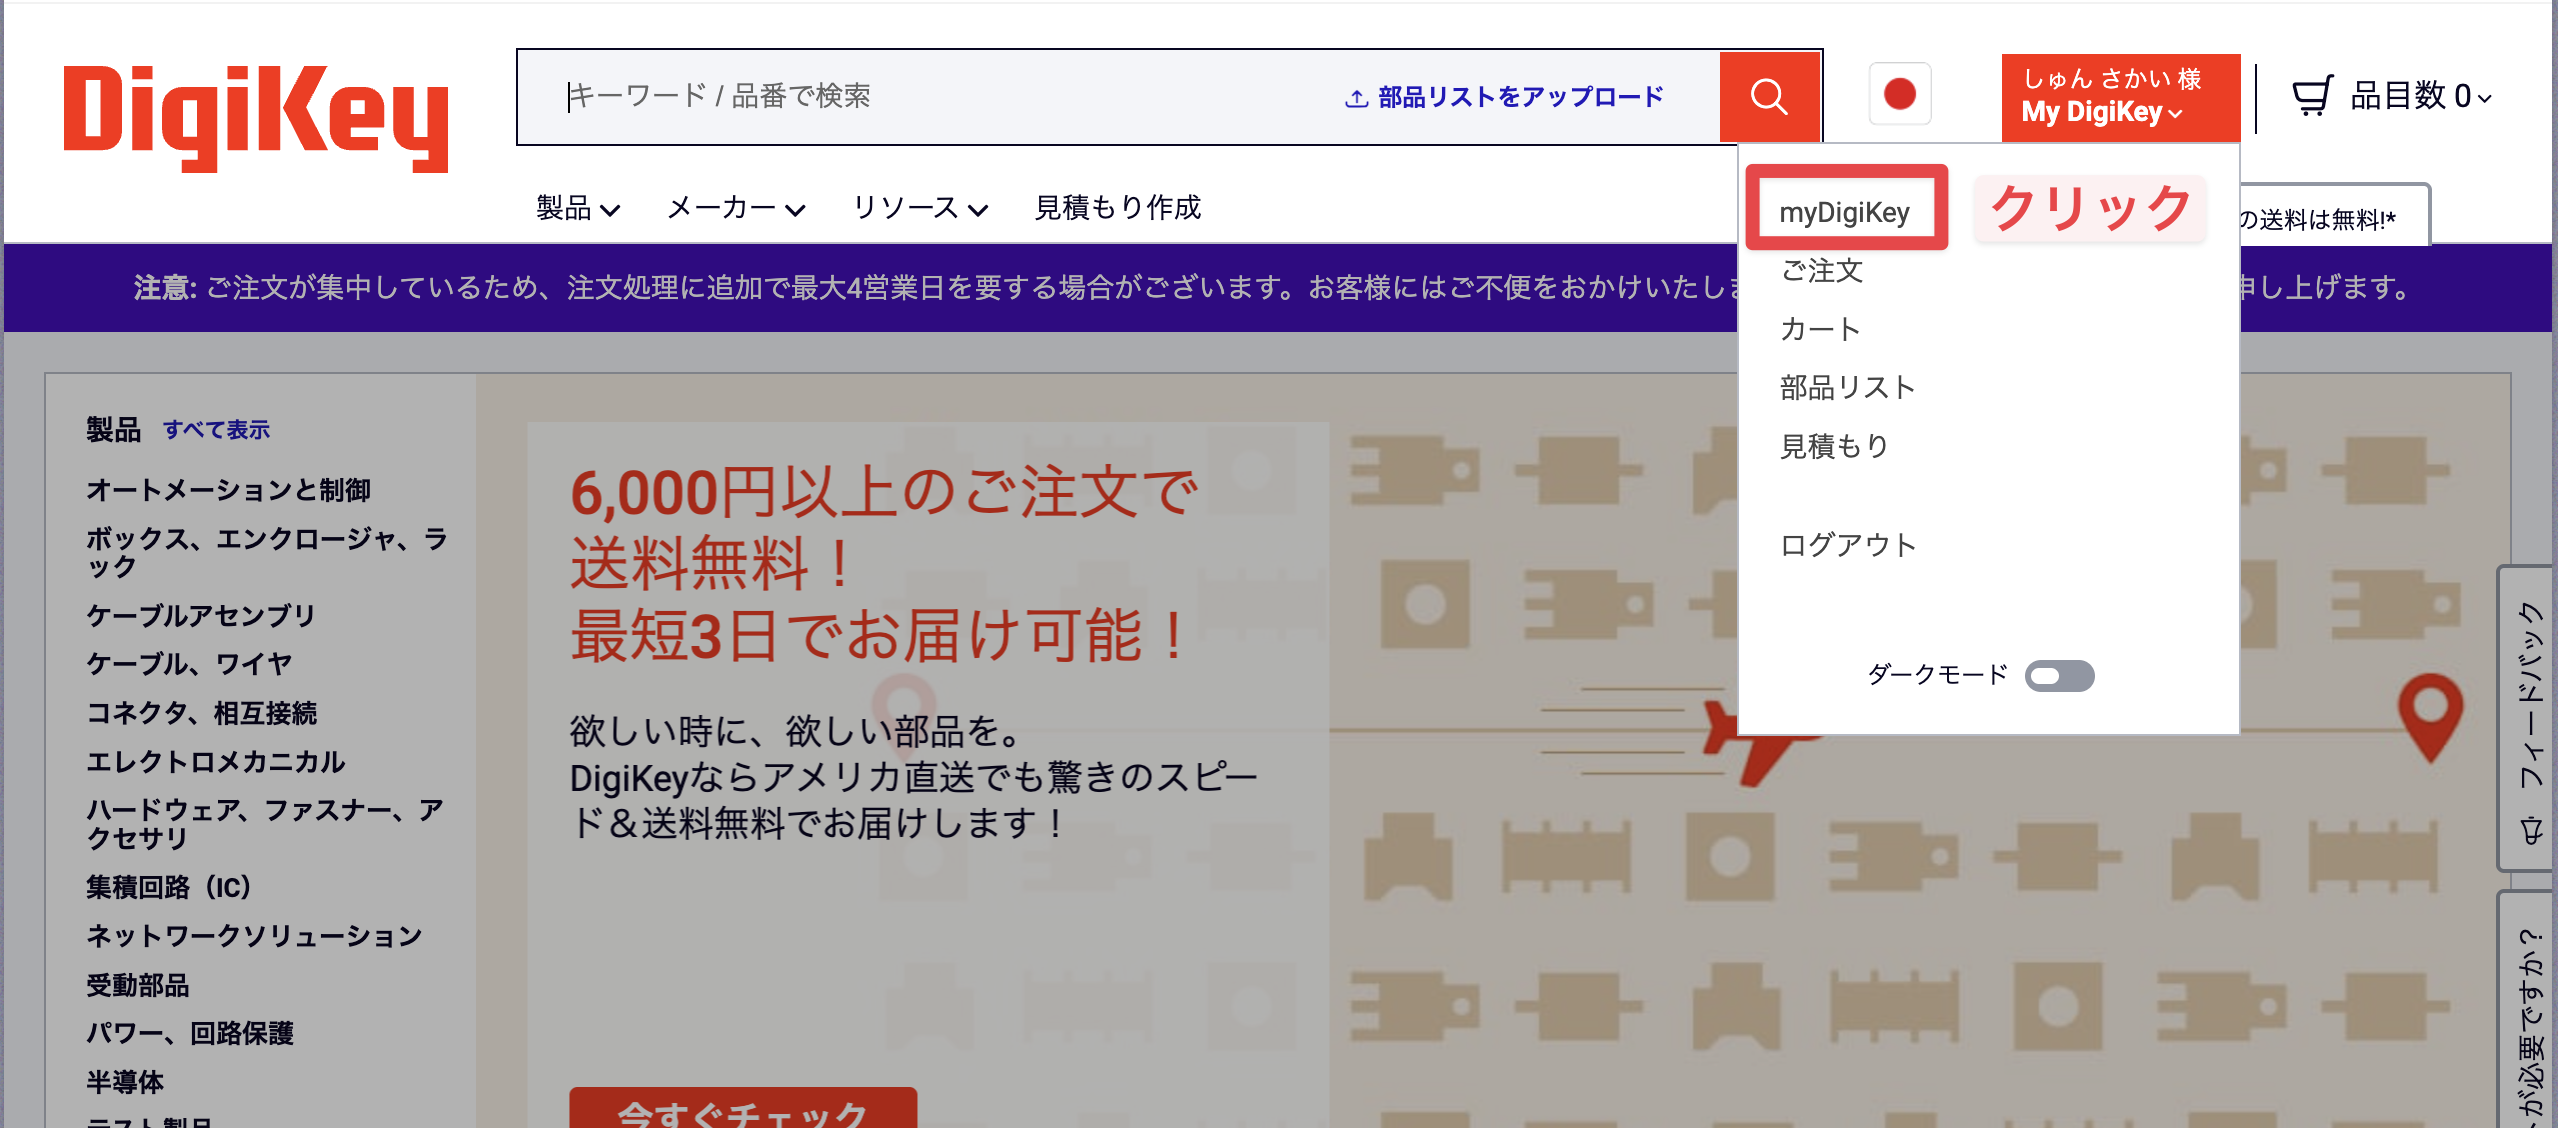Click the red map pin on banner
Screen dimensions: 2558x1128
click(x=2429, y=713)
